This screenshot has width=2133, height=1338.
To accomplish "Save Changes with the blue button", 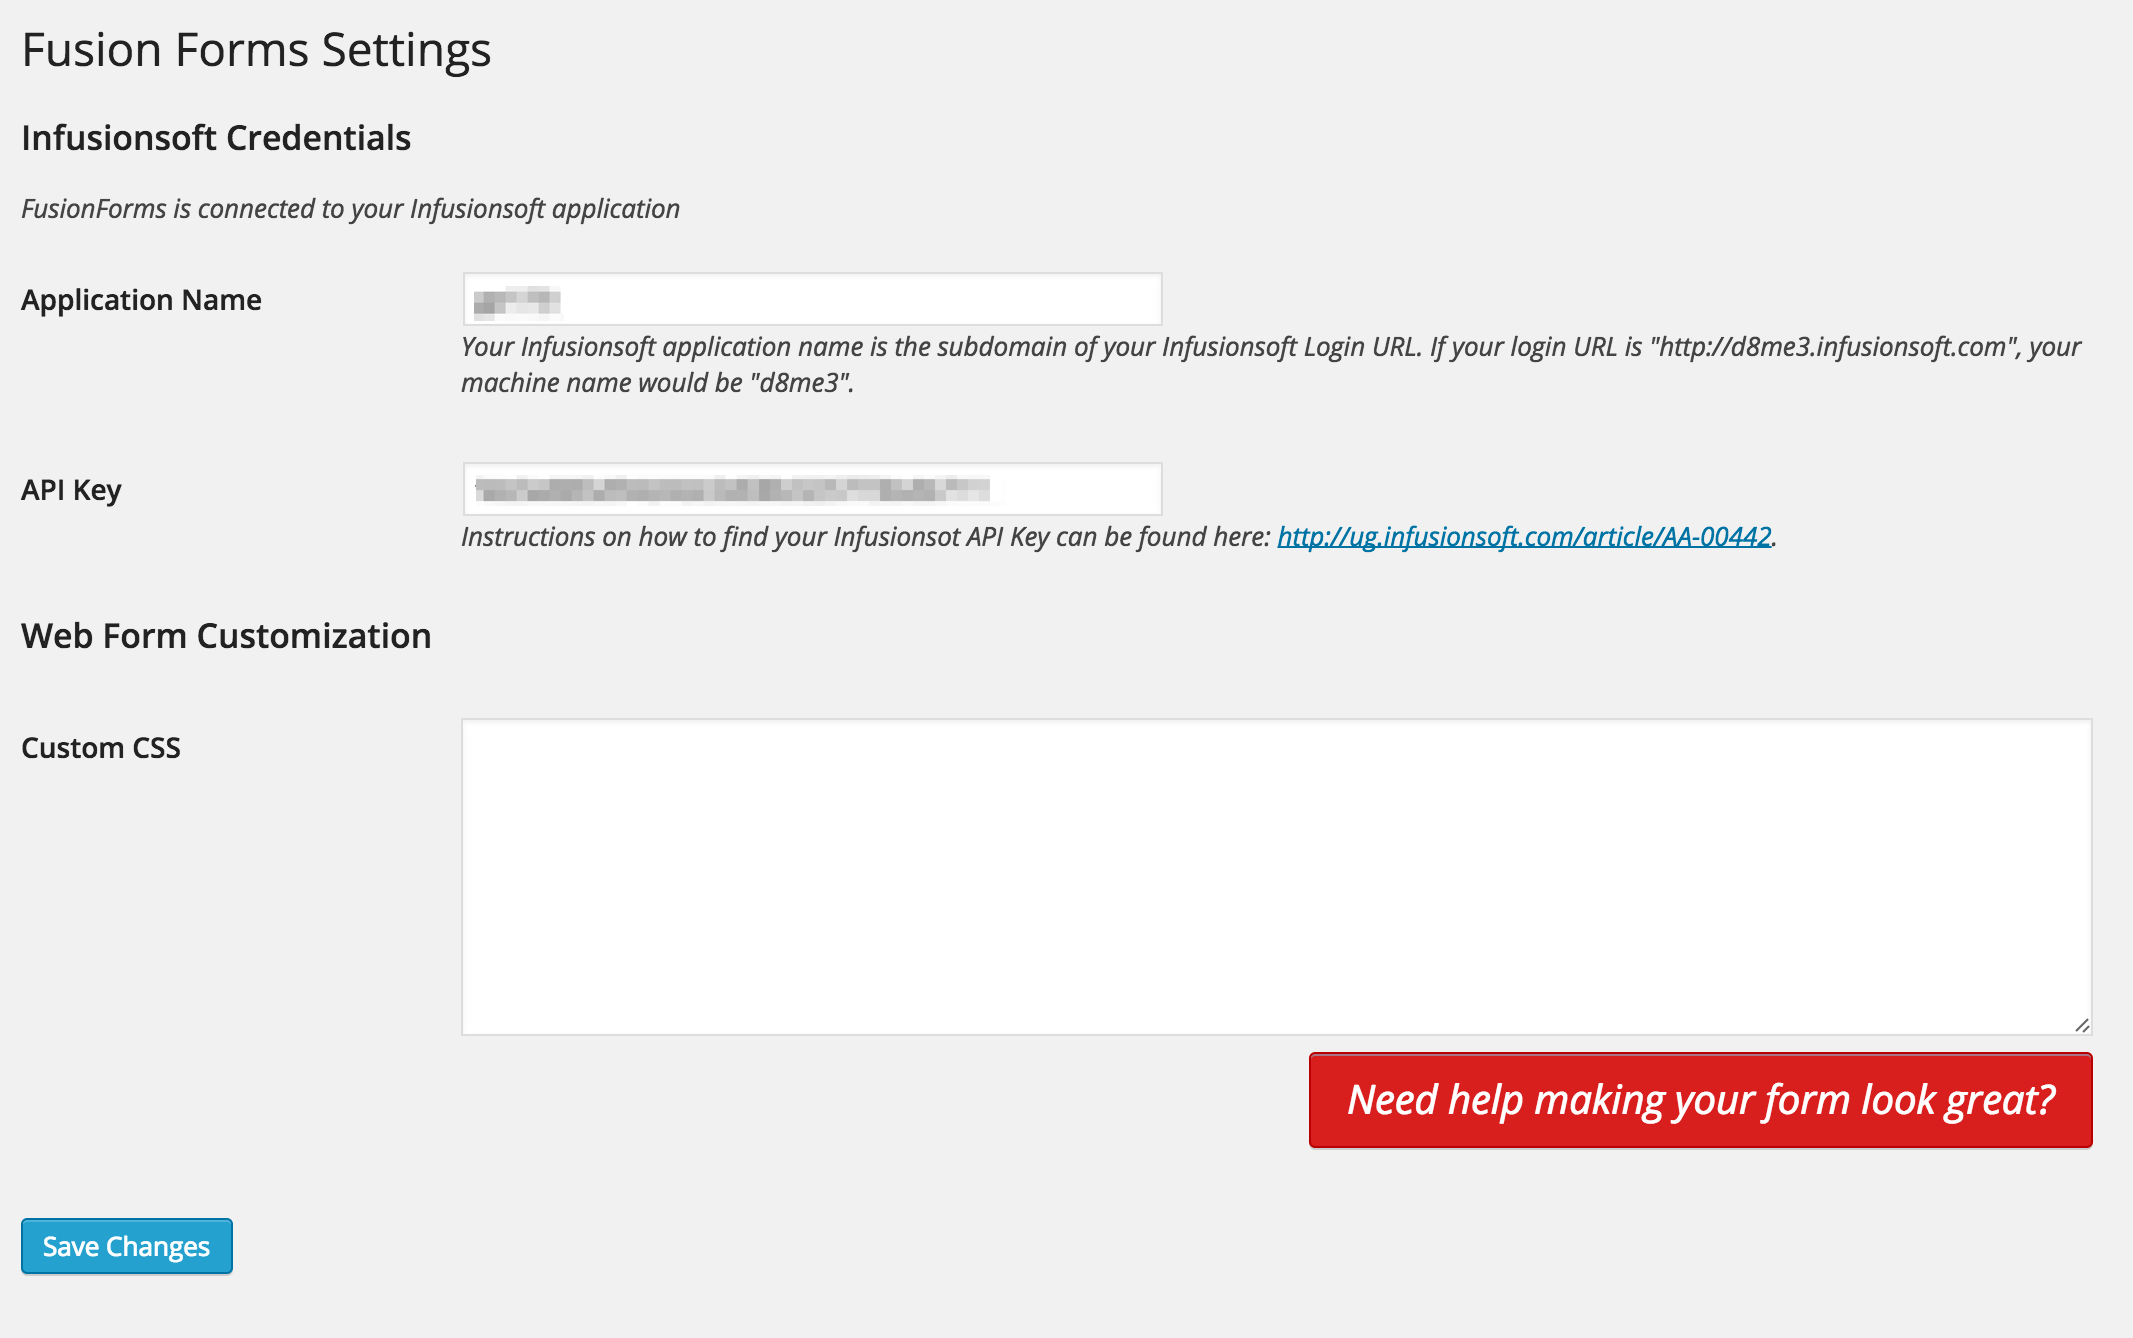I will [x=127, y=1246].
